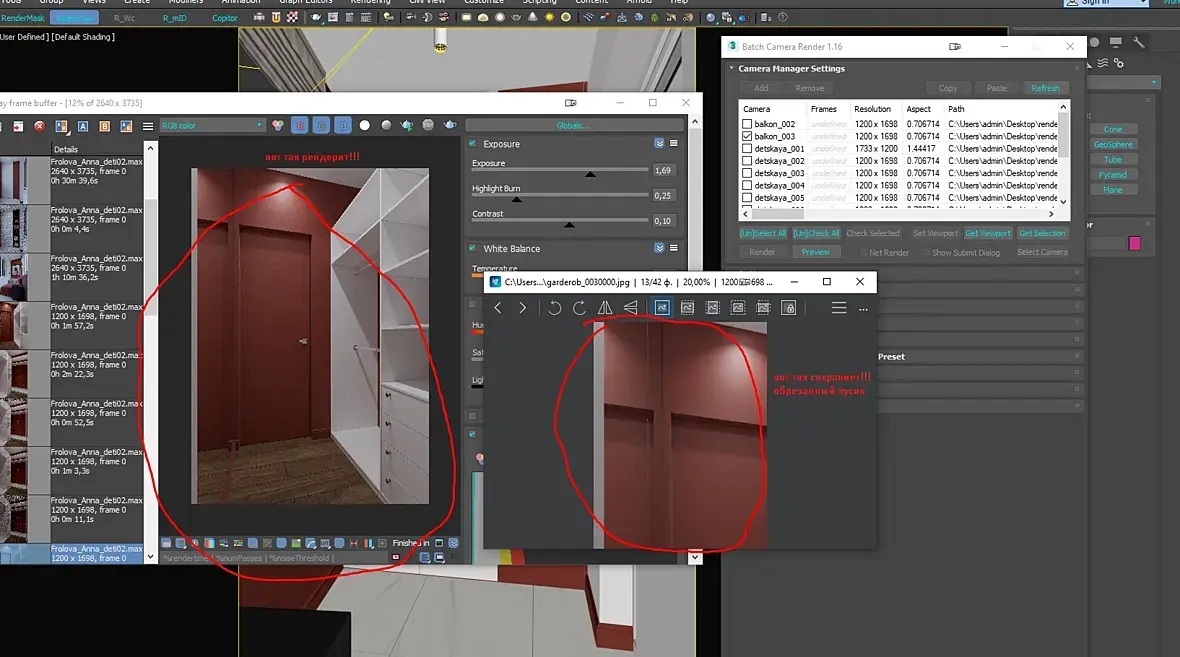Switch to monochromatic gray sphere icon
Image resolution: width=1180 pixels, height=657 pixels.
[386, 125]
